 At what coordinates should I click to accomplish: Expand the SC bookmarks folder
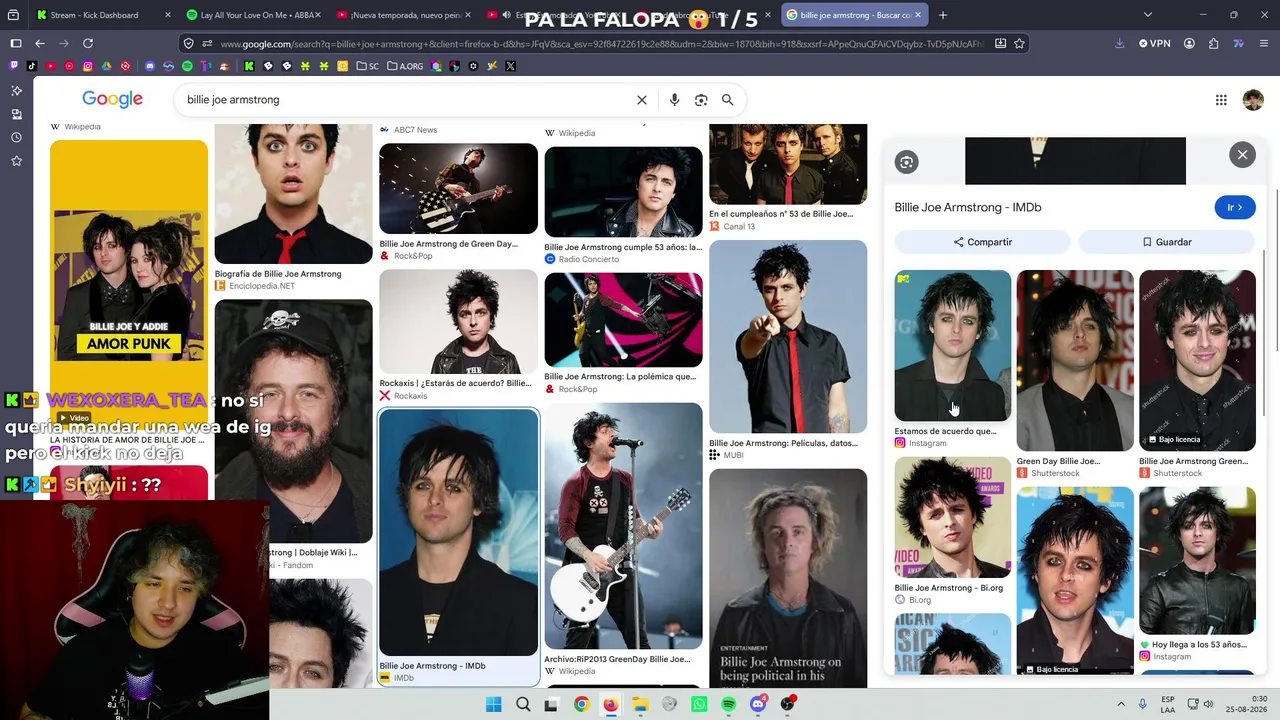368,66
